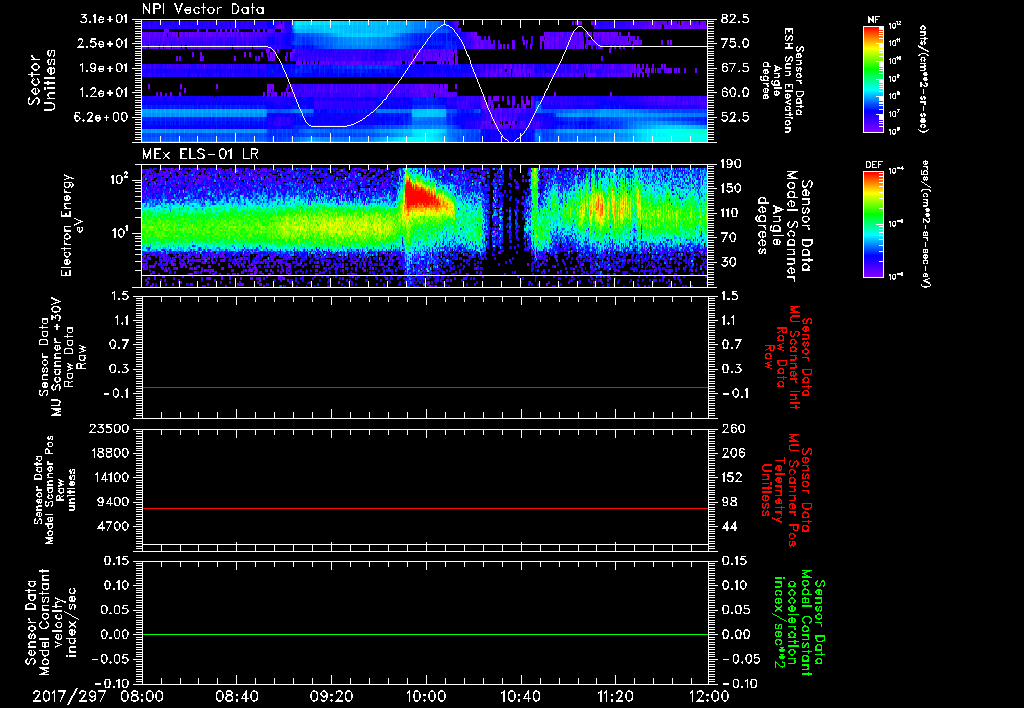This screenshot has height=708, width=1024.
Task: Click the 260 telemetry tick value
Action: 732,428
